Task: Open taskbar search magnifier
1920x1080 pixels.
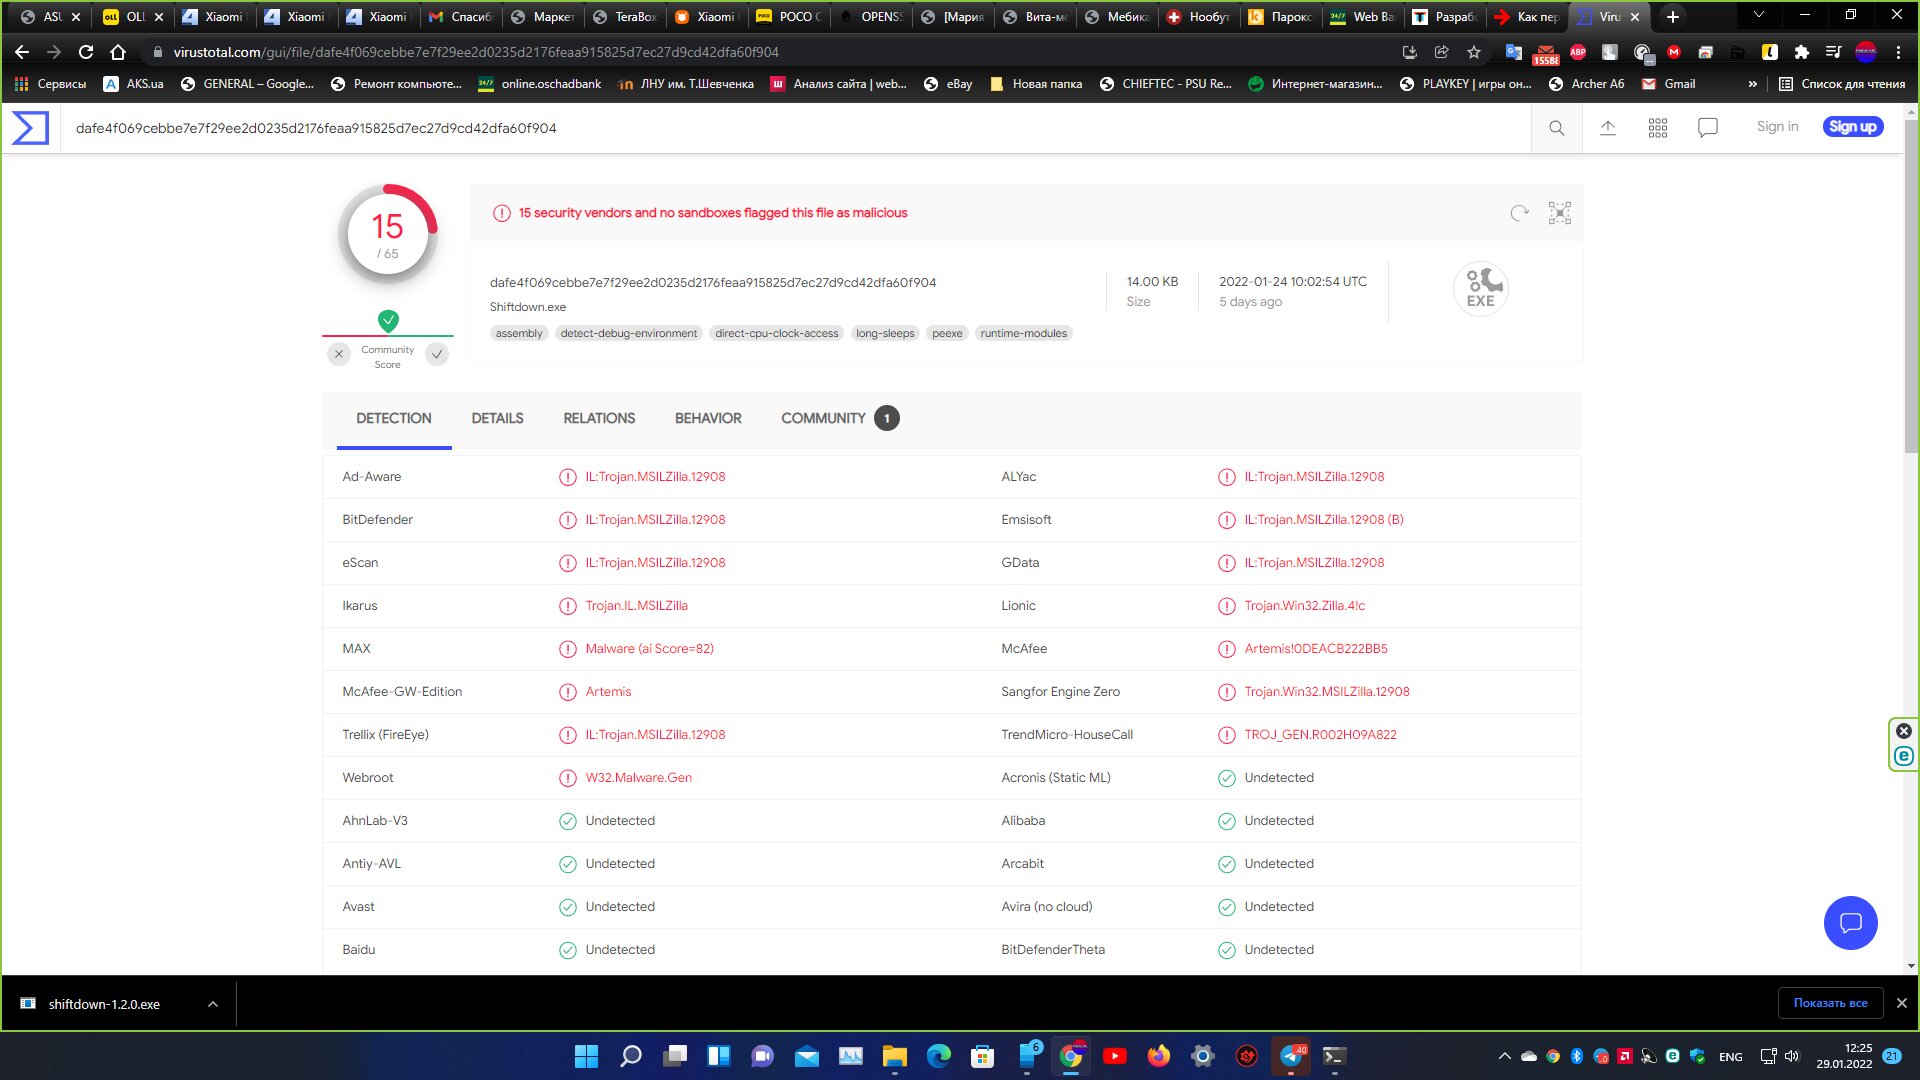Action: click(x=630, y=1056)
